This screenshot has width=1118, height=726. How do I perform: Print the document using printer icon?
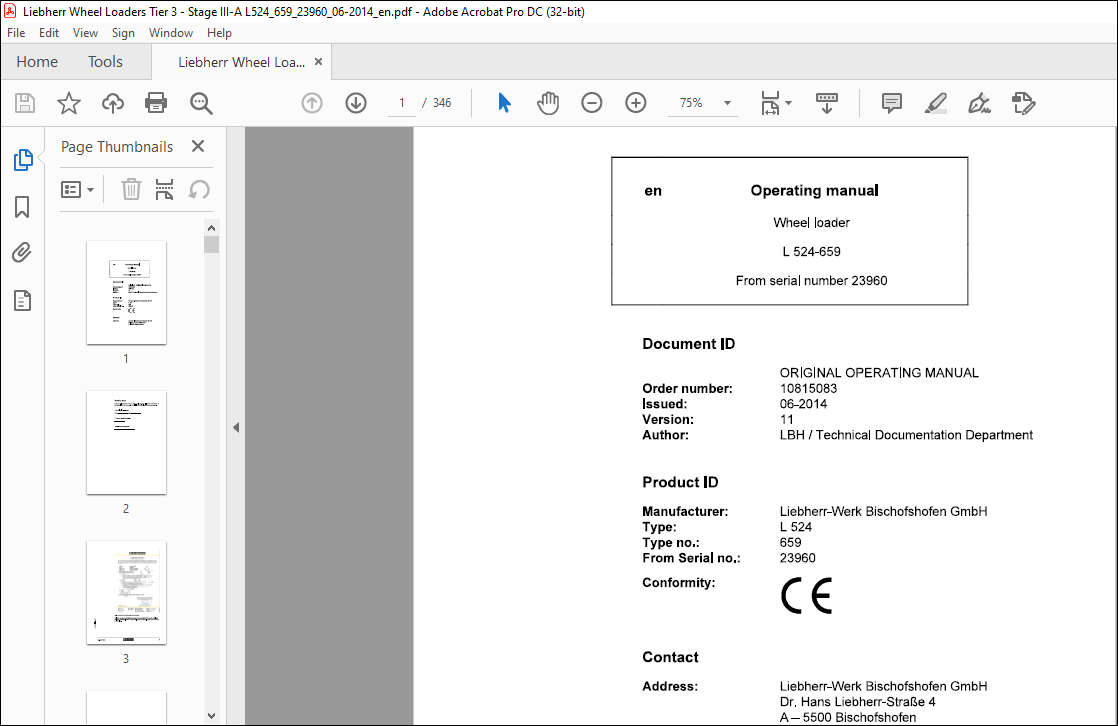pos(156,103)
